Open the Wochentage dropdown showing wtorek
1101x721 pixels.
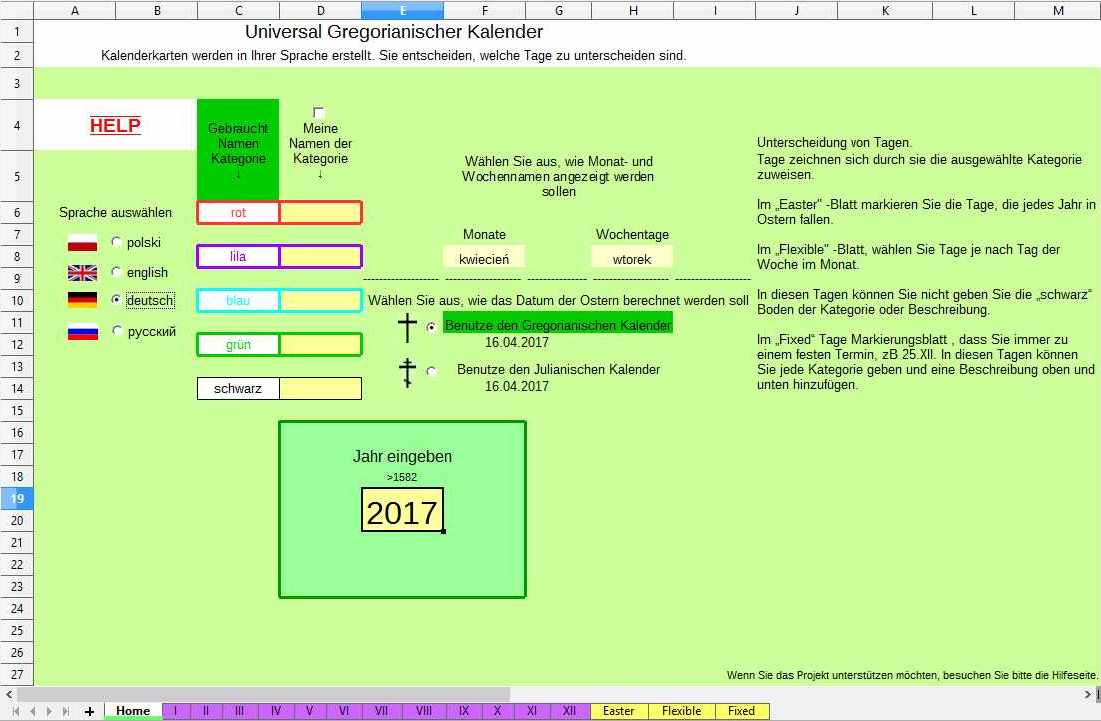[631, 258]
